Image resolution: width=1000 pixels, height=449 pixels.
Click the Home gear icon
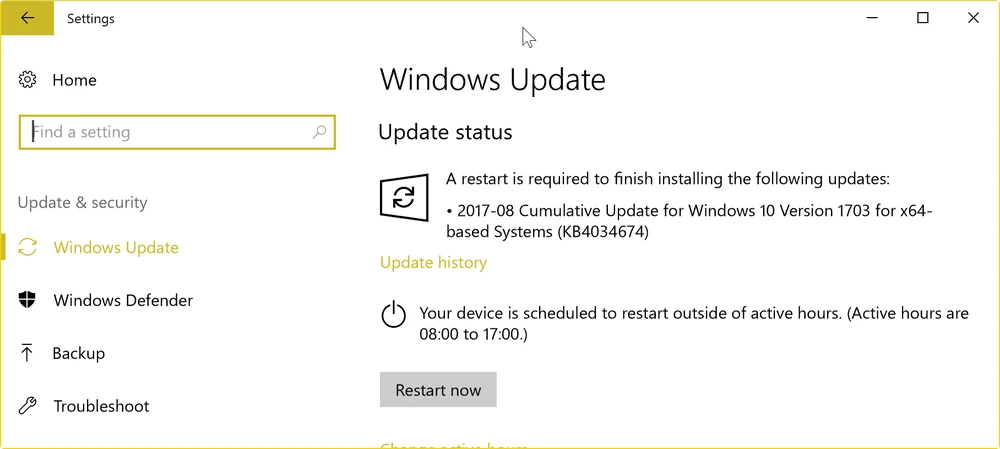(28, 80)
